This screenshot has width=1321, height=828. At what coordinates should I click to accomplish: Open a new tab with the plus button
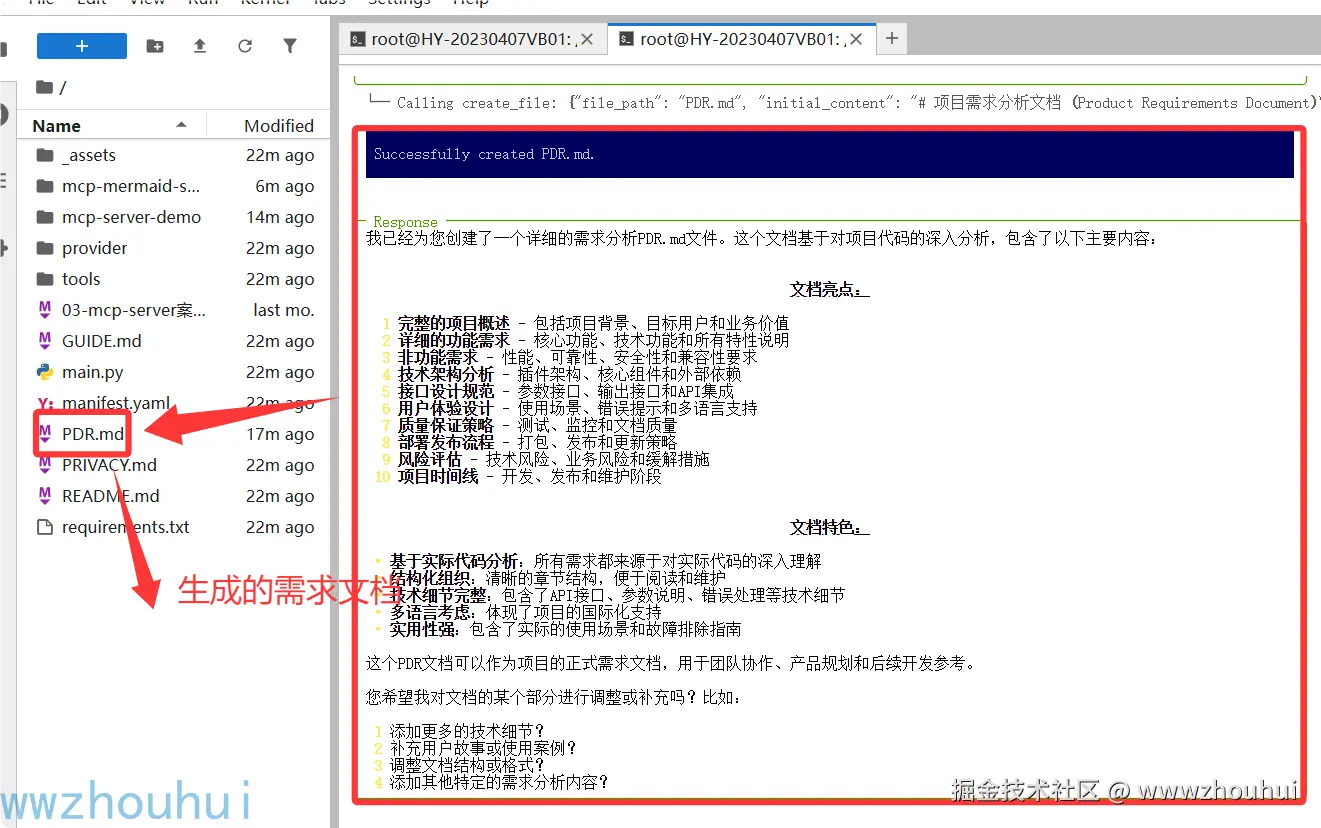[892, 39]
